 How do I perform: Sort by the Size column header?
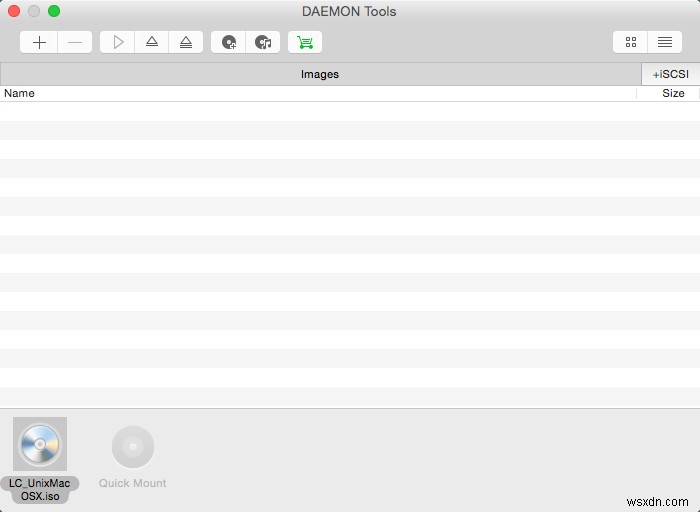click(x=668, y=93)
